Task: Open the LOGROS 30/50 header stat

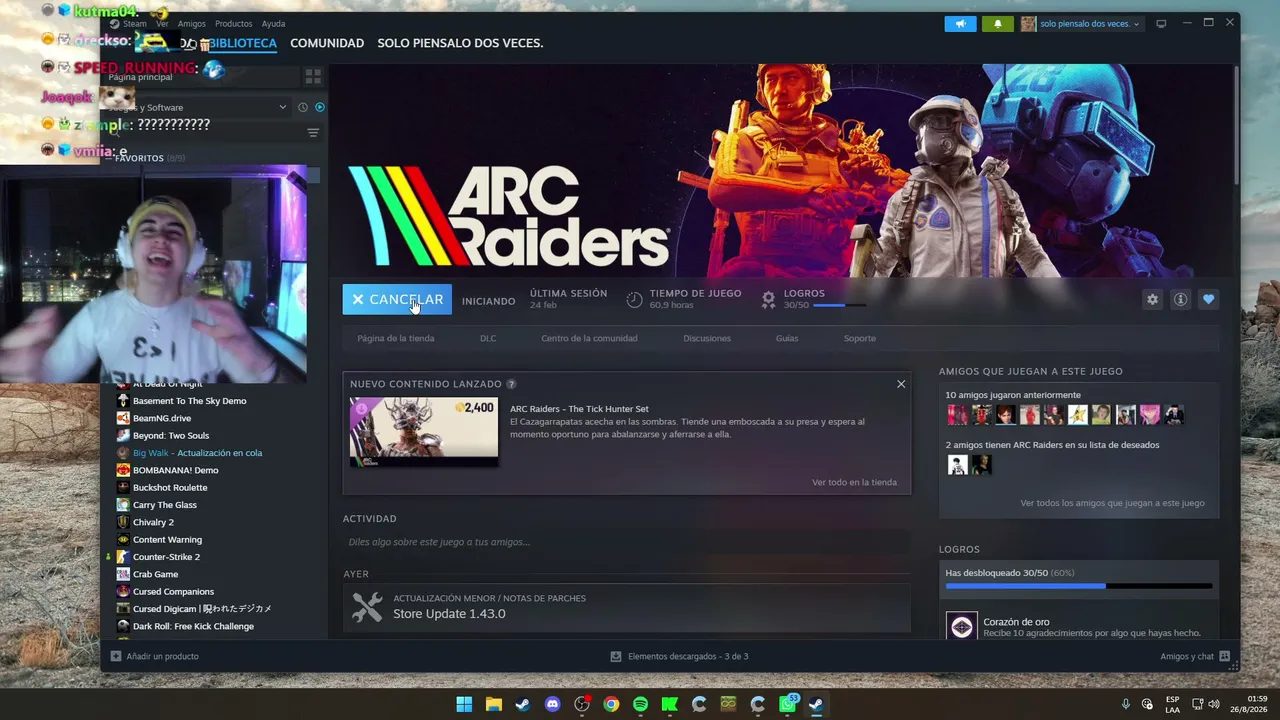Action: pos(815,299)
